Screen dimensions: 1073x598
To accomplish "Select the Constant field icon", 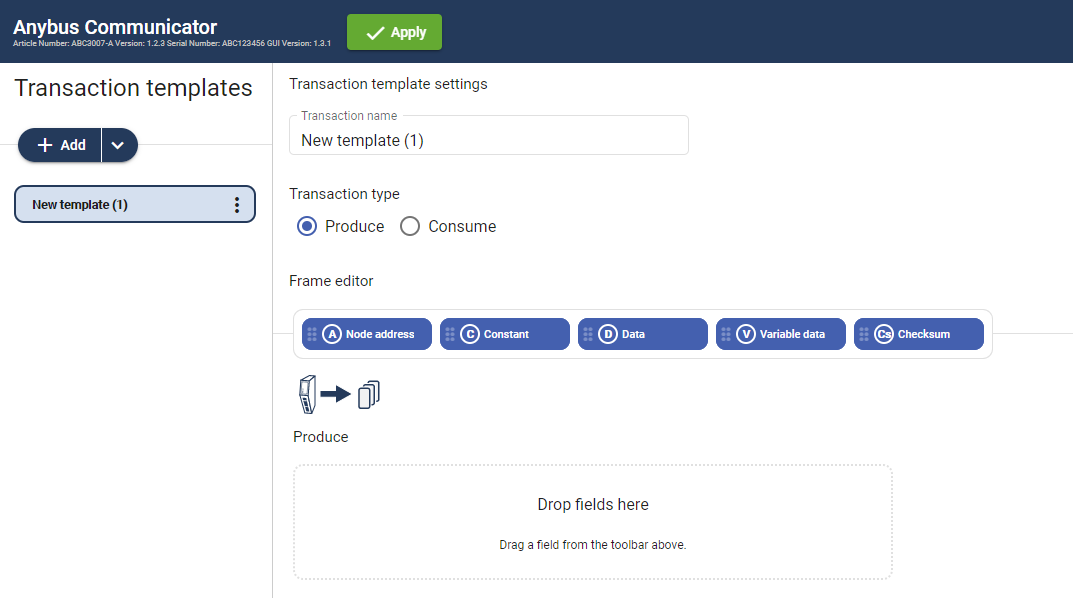I will (x=469, y=334).
